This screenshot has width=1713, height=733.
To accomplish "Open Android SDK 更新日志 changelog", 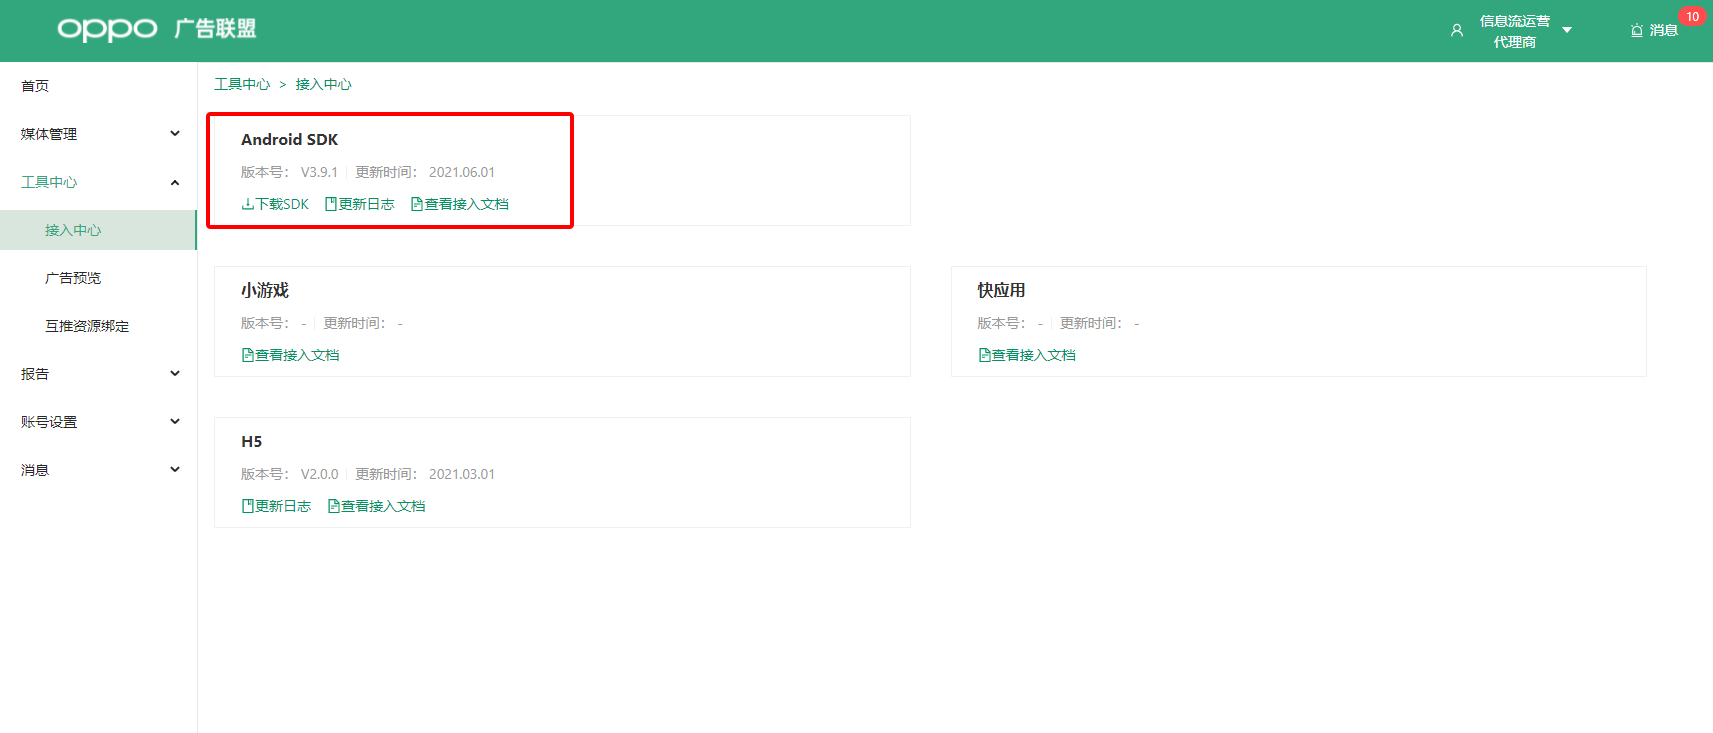I will click(x=360, y=204).
